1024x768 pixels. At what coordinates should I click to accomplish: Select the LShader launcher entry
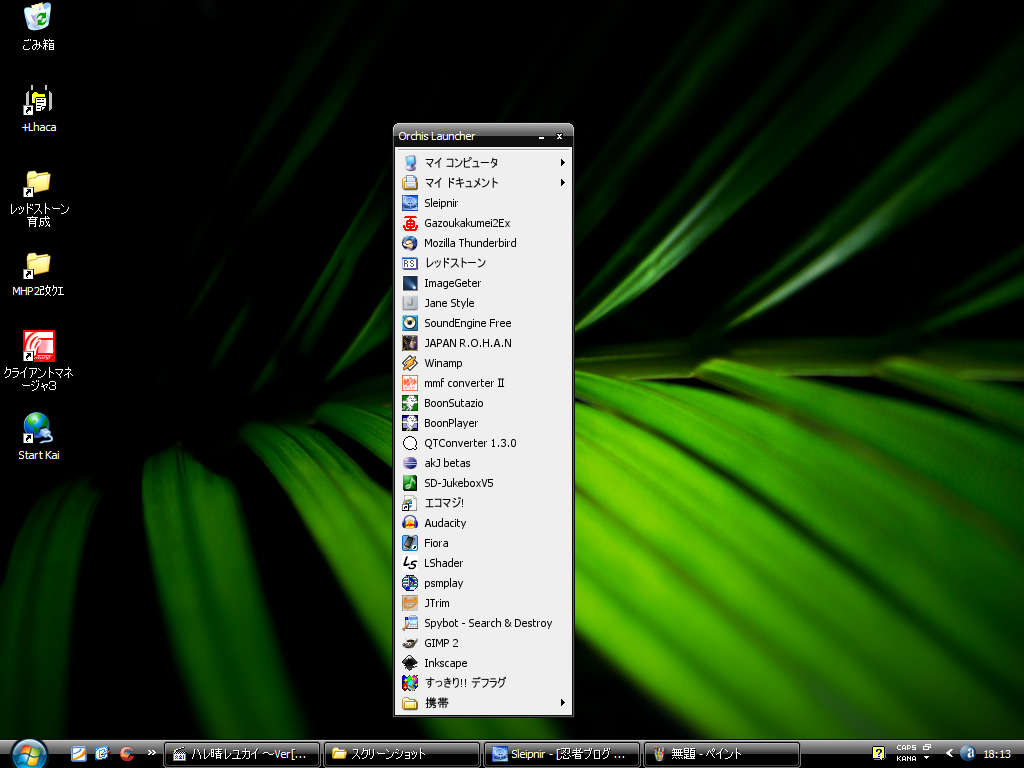[483, 563]
